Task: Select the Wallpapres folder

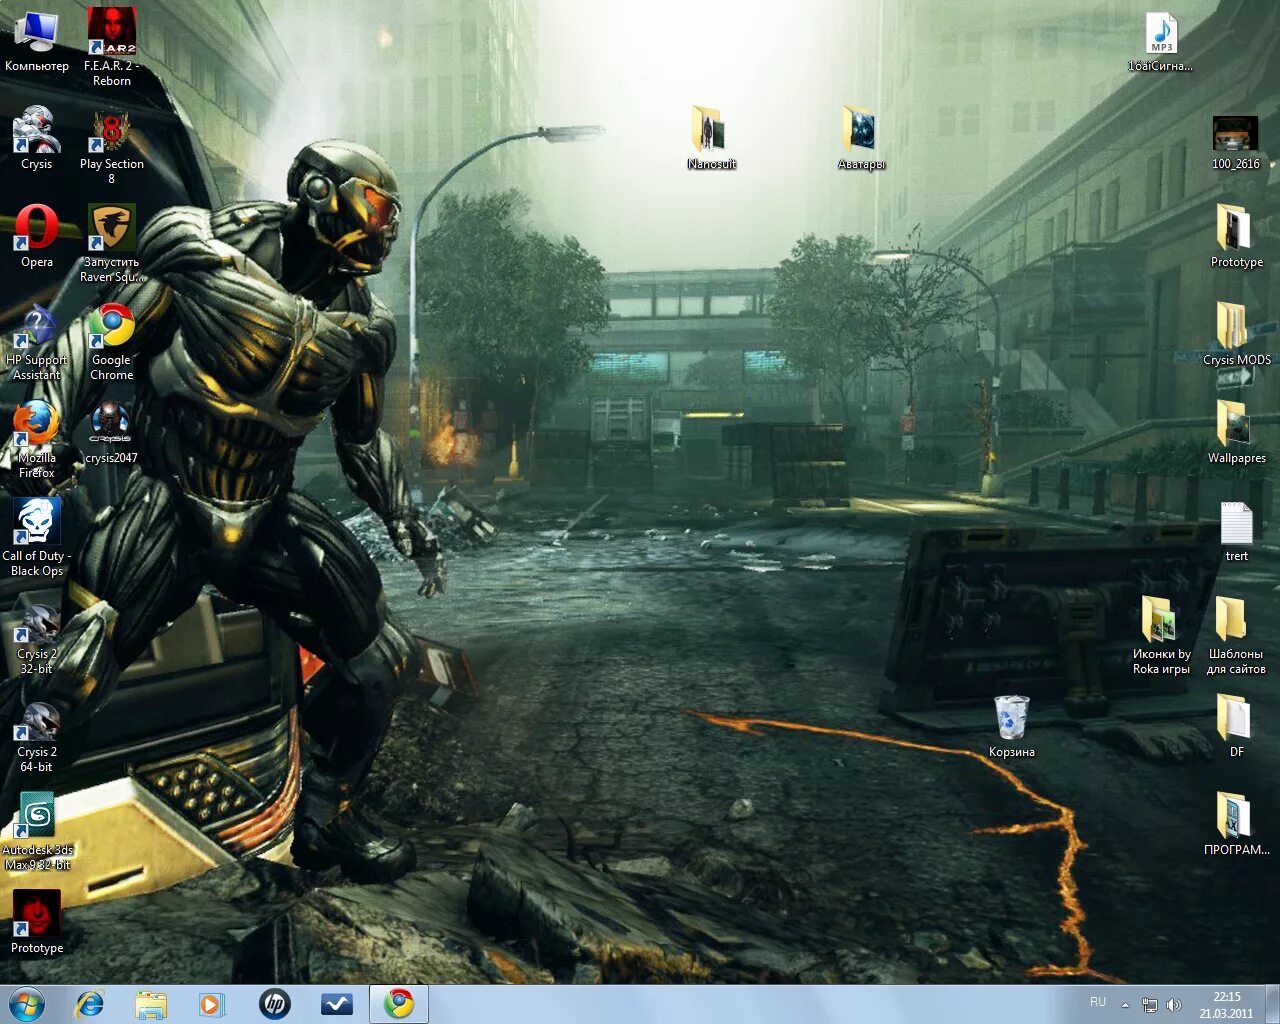Action: coord(1236,432)
